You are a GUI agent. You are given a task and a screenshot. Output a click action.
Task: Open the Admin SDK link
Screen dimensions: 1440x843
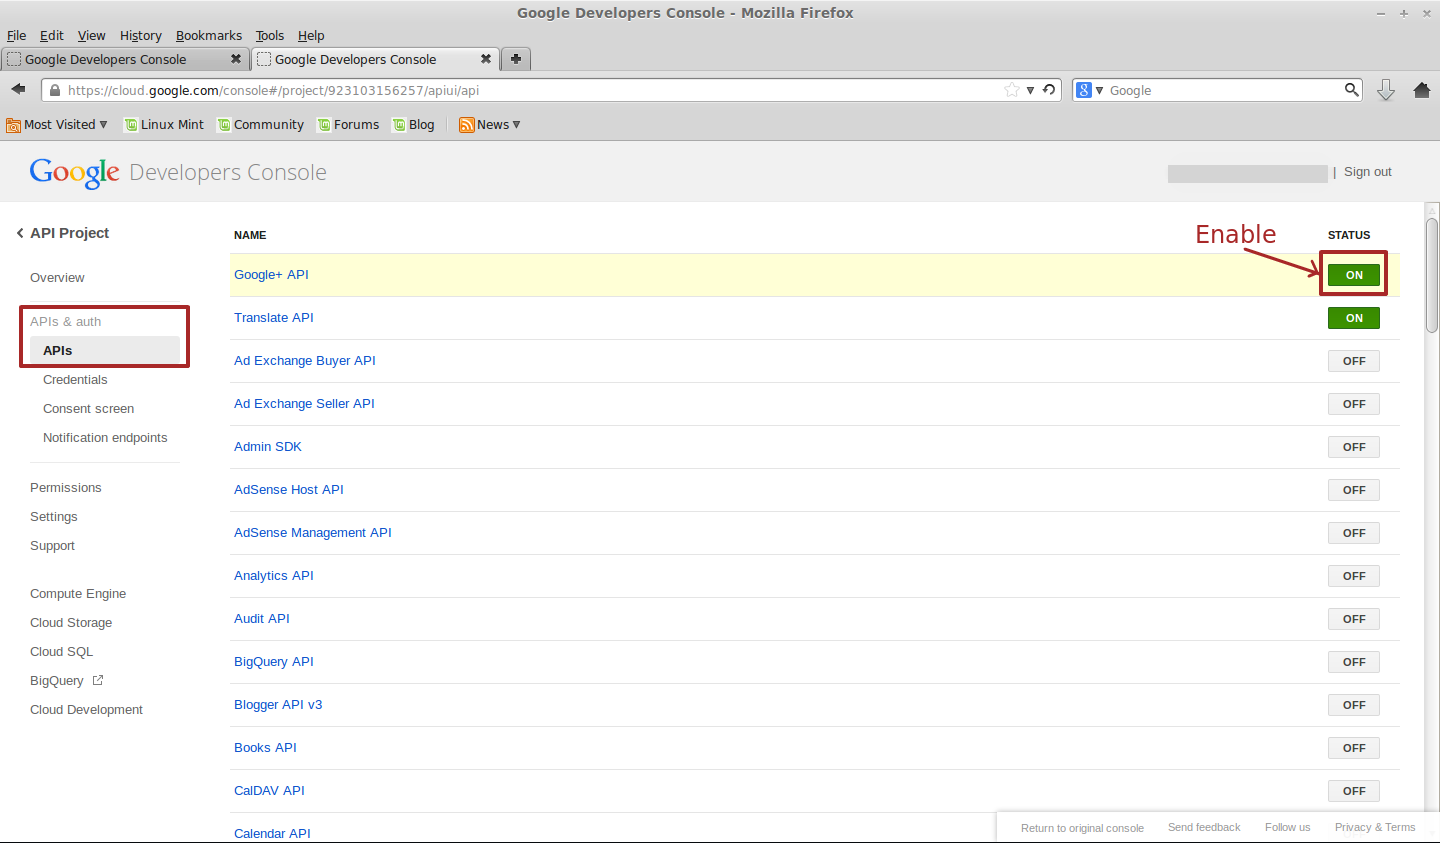pyautogui.click(x=268, y=447)
